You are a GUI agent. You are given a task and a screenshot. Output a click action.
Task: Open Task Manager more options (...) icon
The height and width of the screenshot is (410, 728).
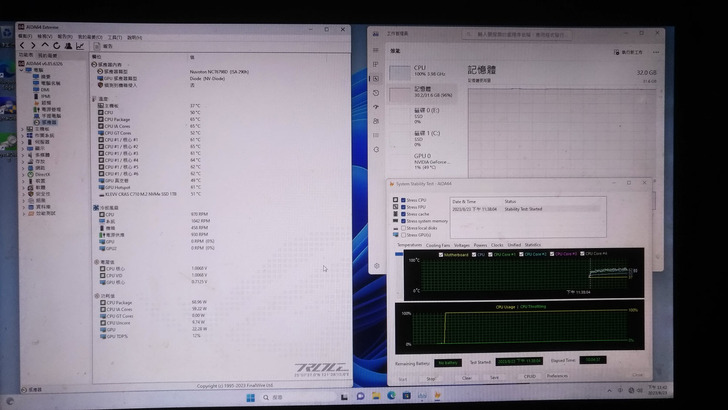(656, 52)
